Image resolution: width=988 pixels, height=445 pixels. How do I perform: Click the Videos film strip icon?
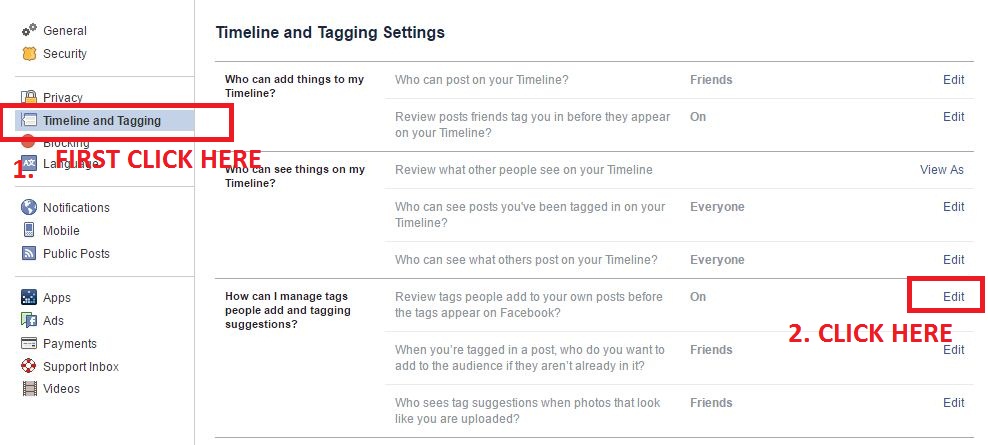click(x=29, y=389)
